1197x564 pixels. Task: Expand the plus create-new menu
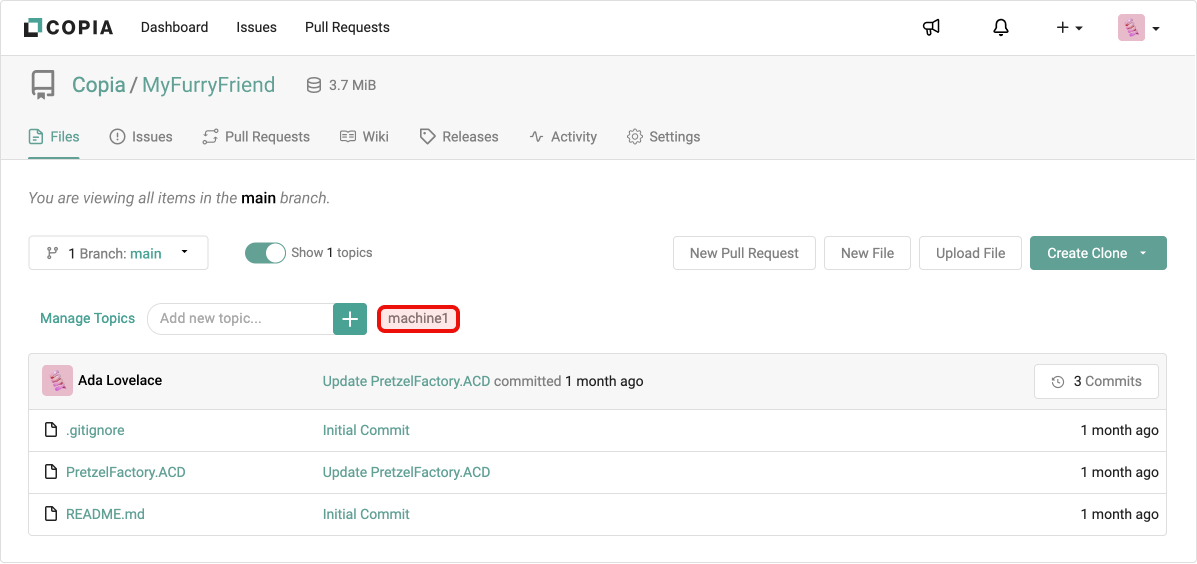1069,28
